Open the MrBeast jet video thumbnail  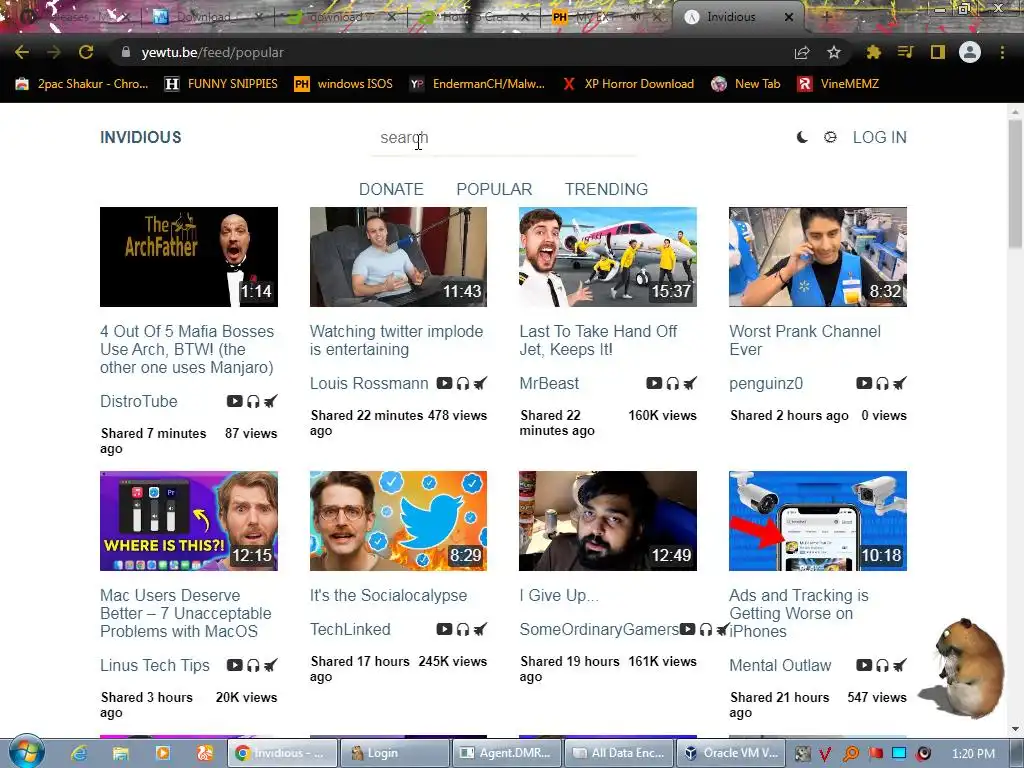(x=608, y=257)
